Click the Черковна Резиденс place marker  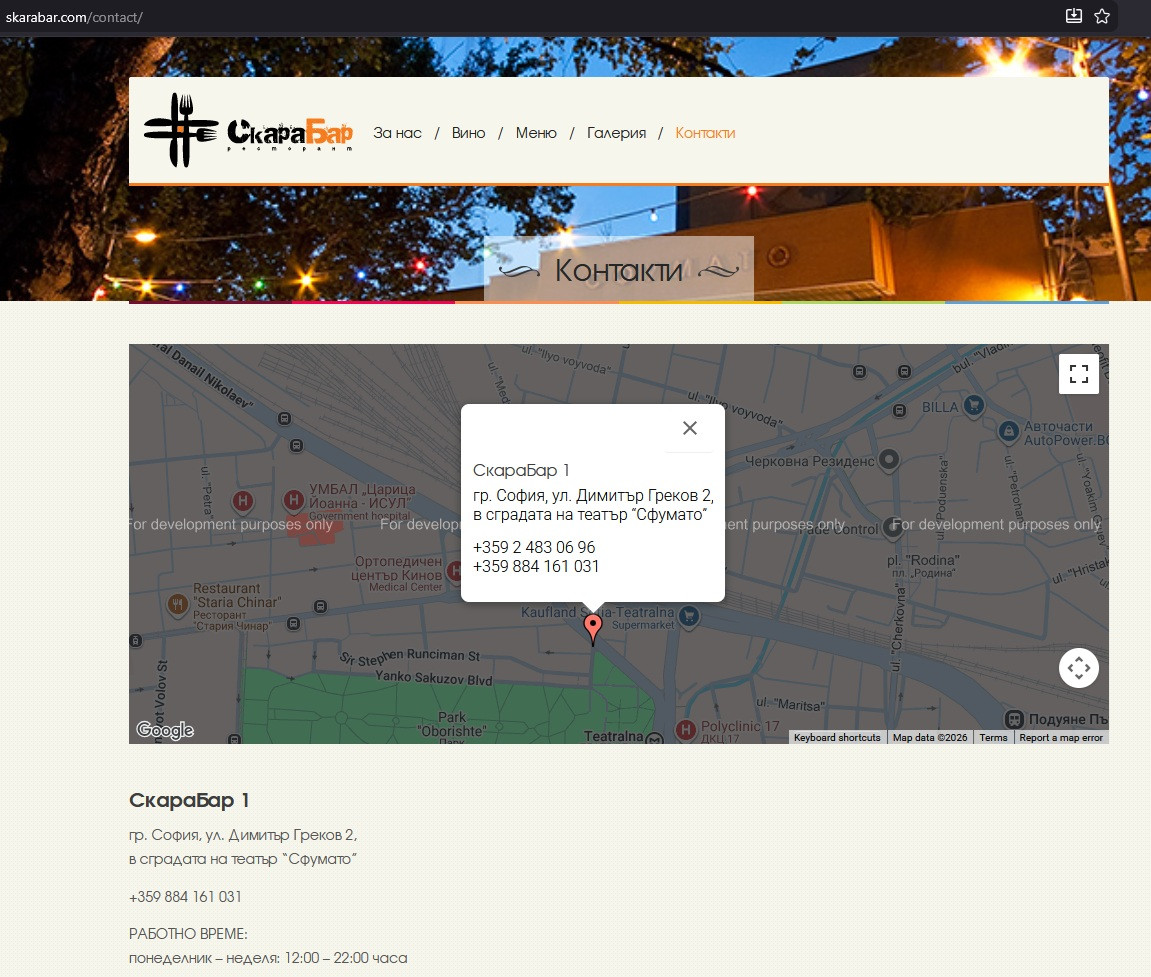pyautogui.click(x=889, y=460)
